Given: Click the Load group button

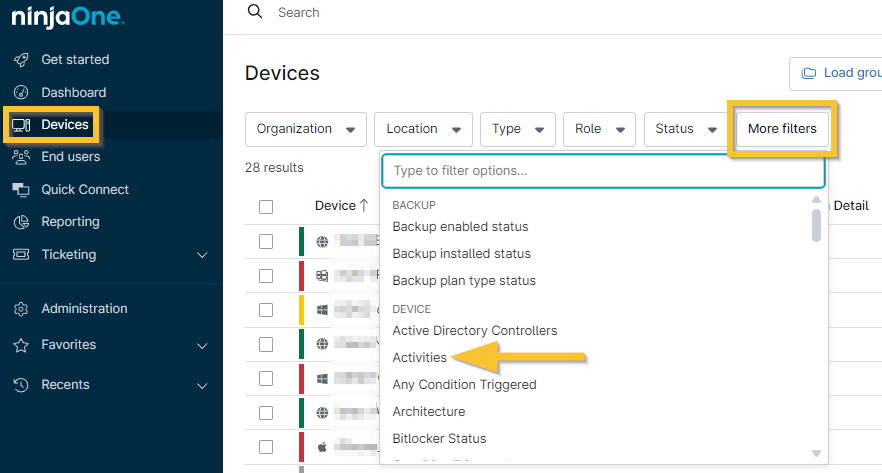Looking at the screenshot, I should (x=836, y=74).
